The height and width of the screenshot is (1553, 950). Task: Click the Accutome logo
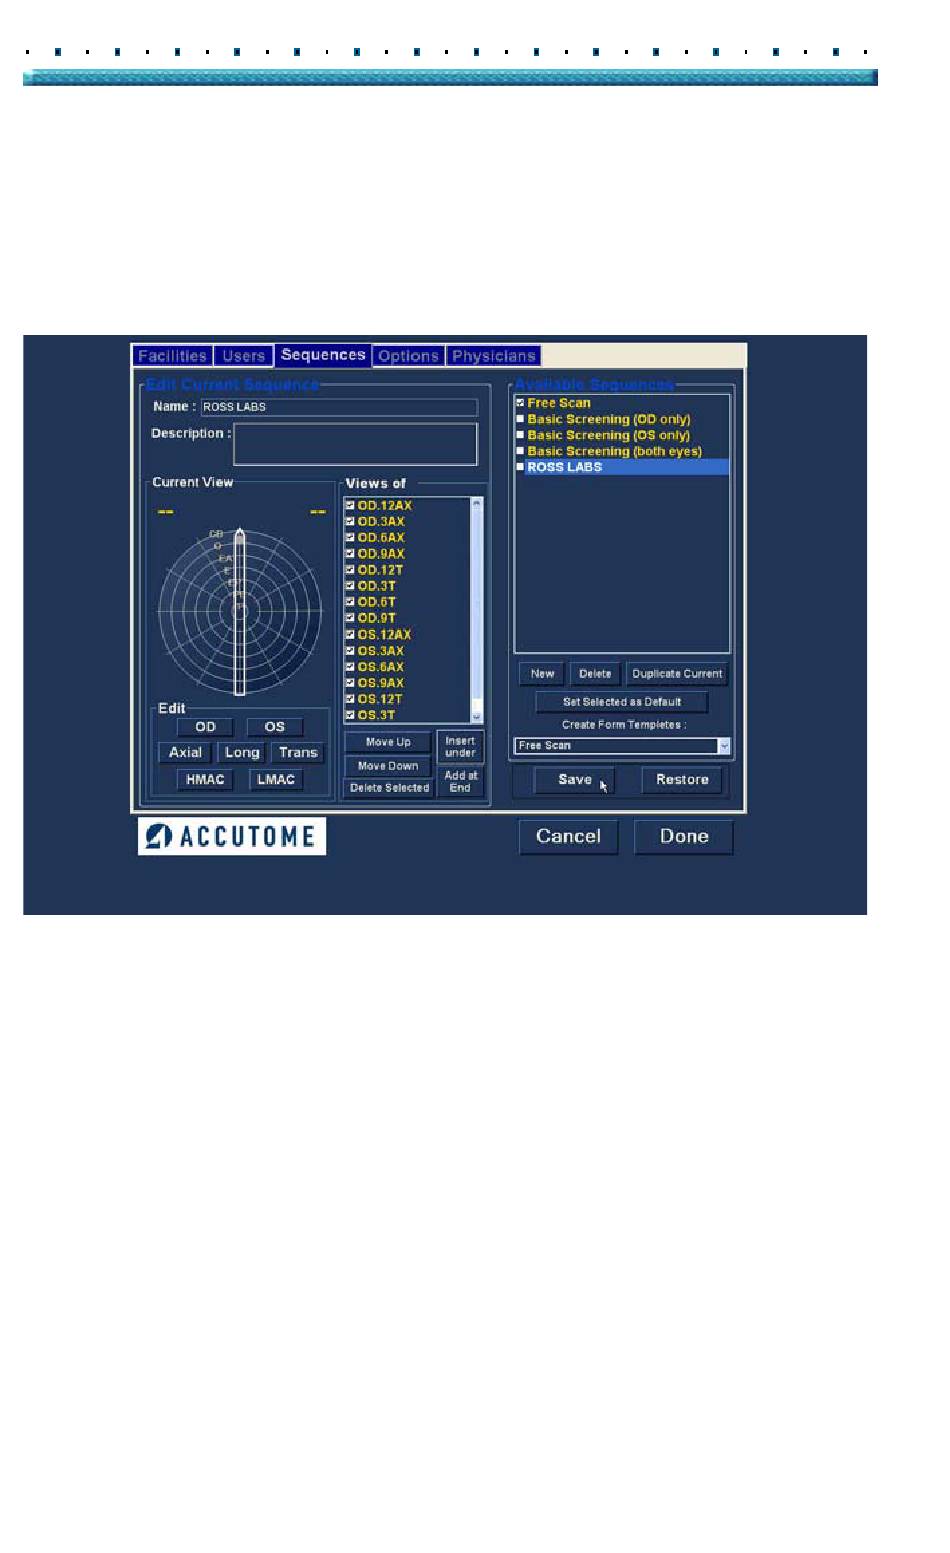tap(232, 836)
